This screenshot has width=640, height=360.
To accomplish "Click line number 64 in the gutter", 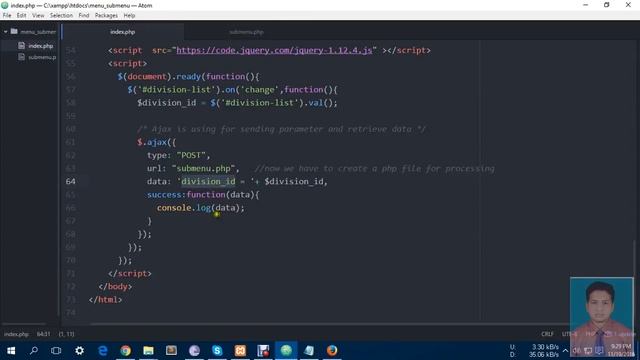I will pos(71,181).
